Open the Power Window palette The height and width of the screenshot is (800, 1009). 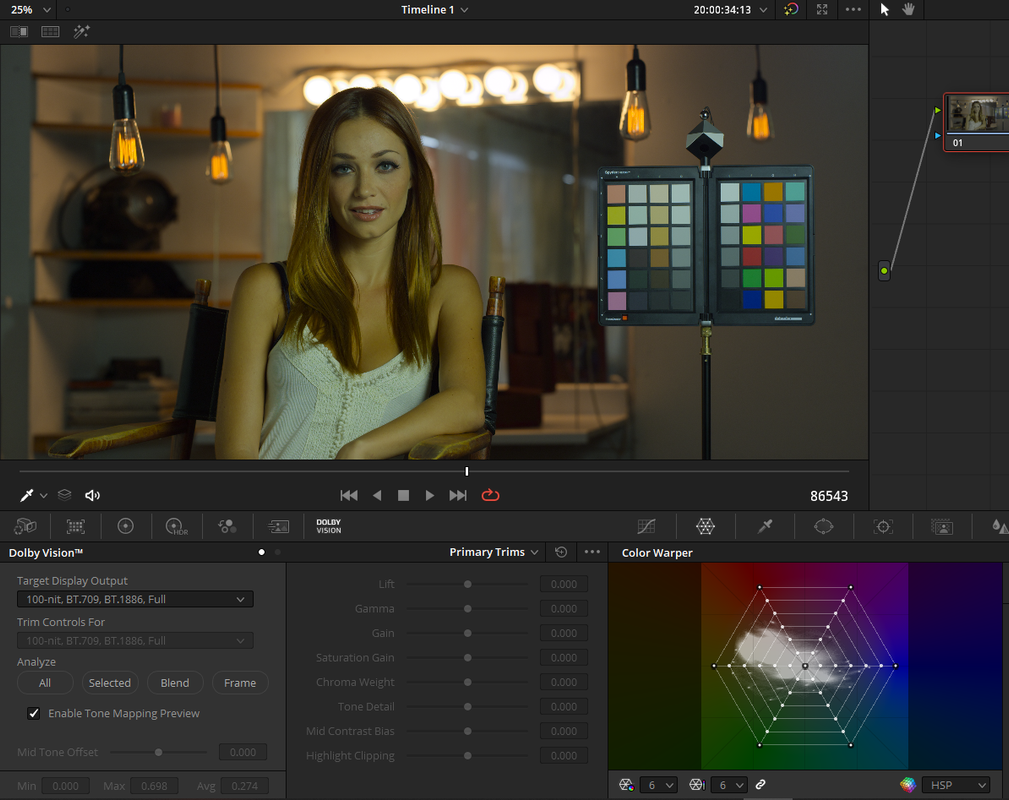[x=824, y=526]
